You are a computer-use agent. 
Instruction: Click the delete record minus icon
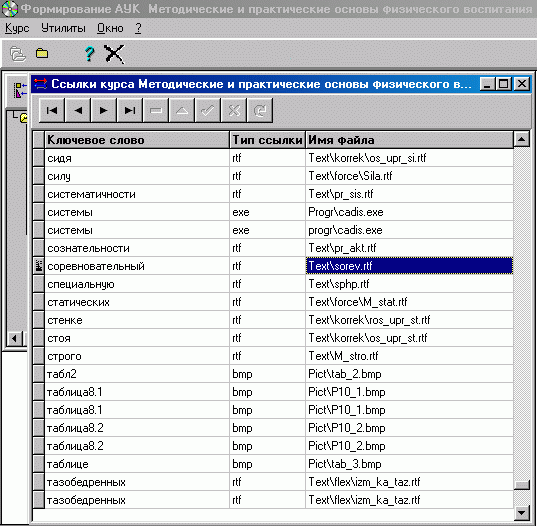tap(156, 110)
